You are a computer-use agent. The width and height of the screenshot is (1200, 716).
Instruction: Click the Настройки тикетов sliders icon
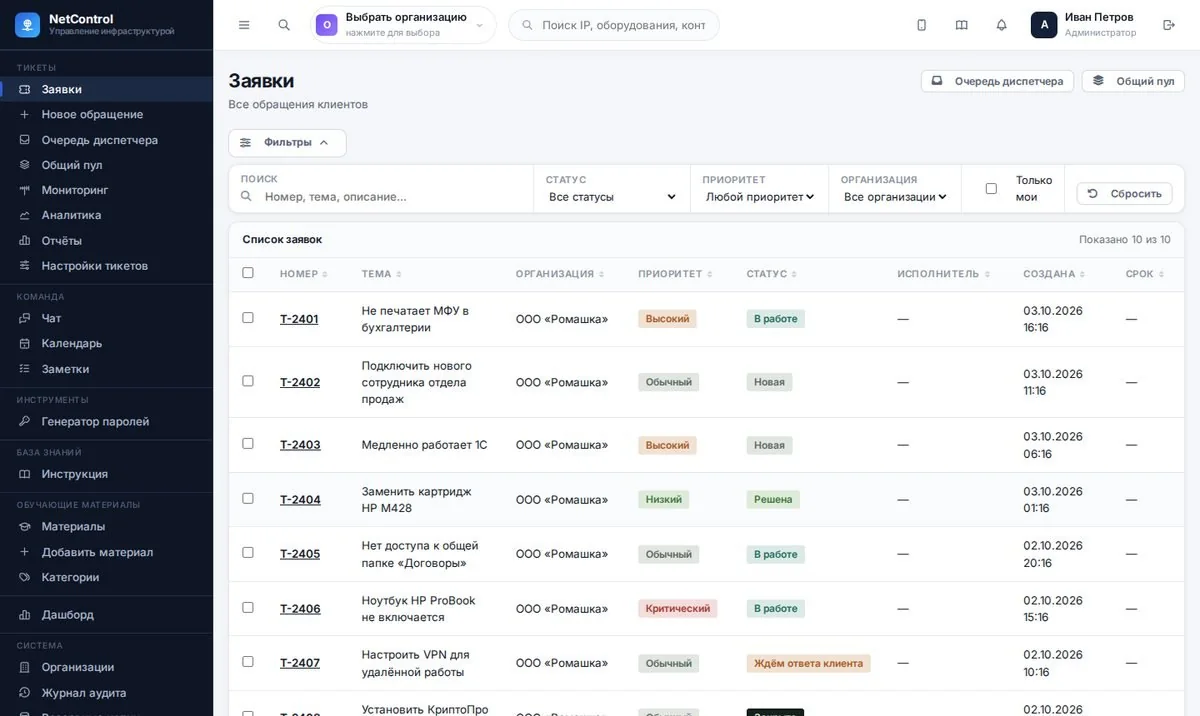(24, 266)
